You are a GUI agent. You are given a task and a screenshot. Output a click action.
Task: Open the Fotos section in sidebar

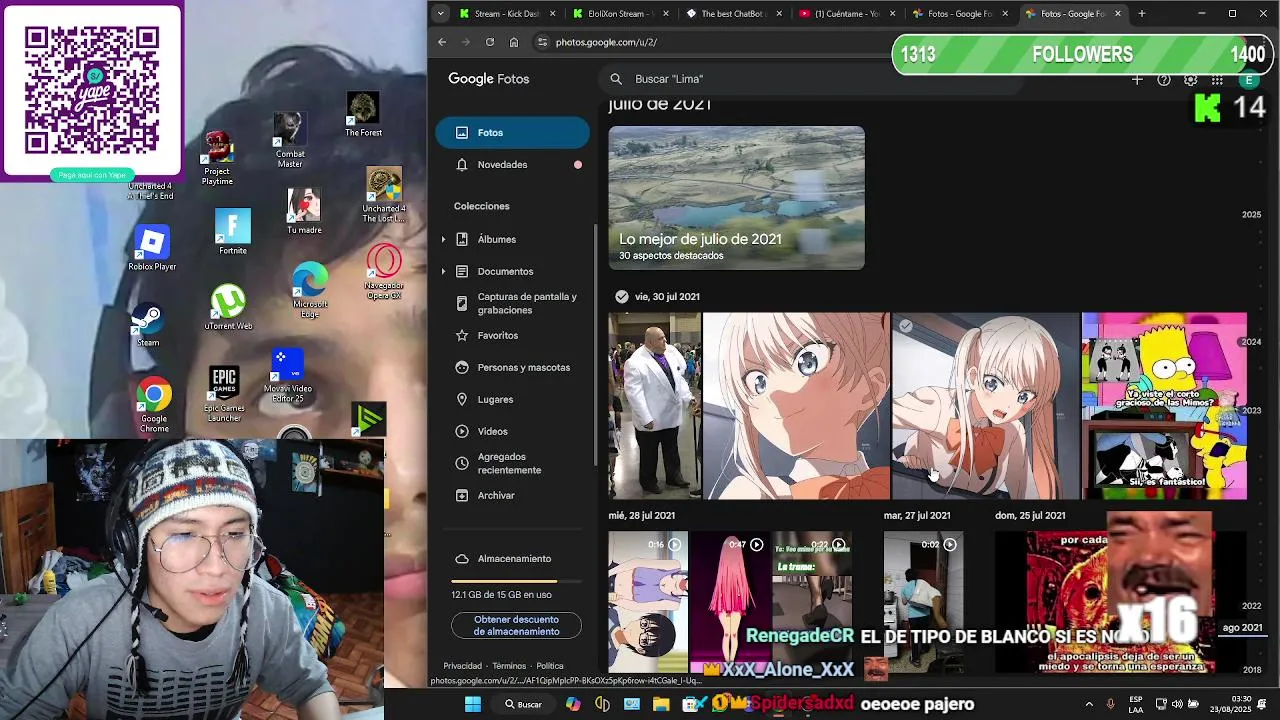512,133
